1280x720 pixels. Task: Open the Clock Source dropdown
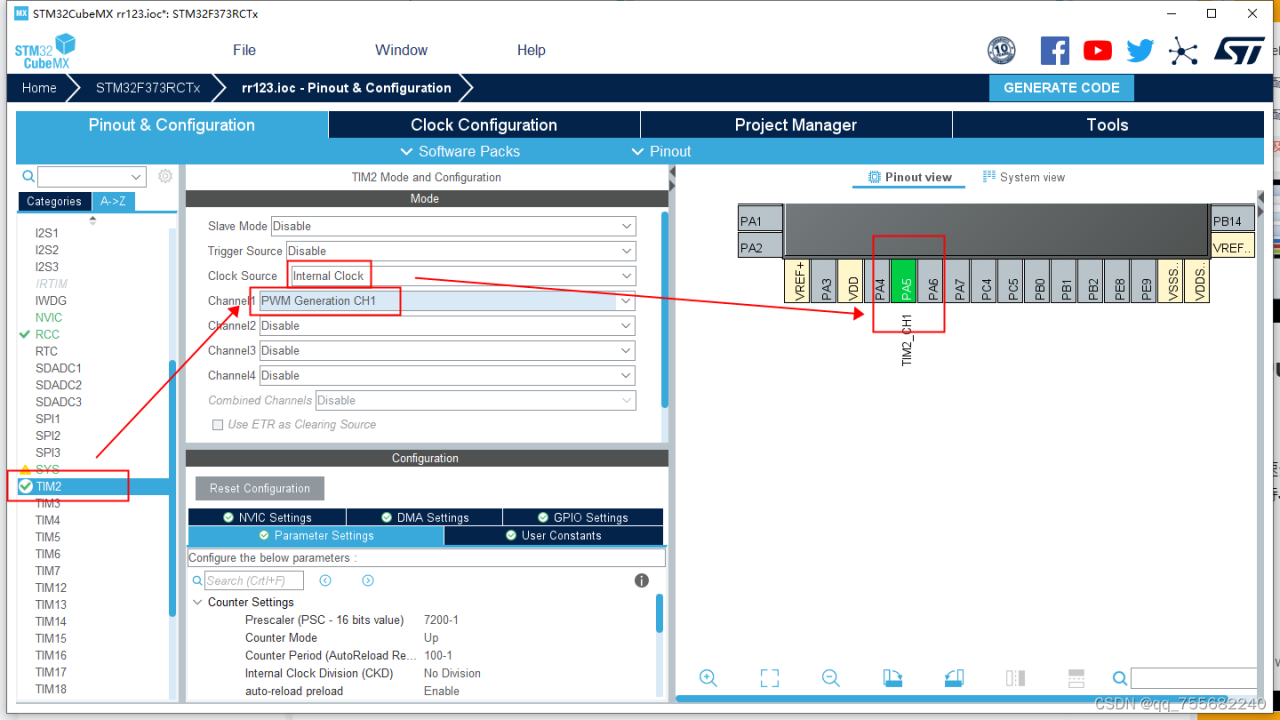(462, 276)
